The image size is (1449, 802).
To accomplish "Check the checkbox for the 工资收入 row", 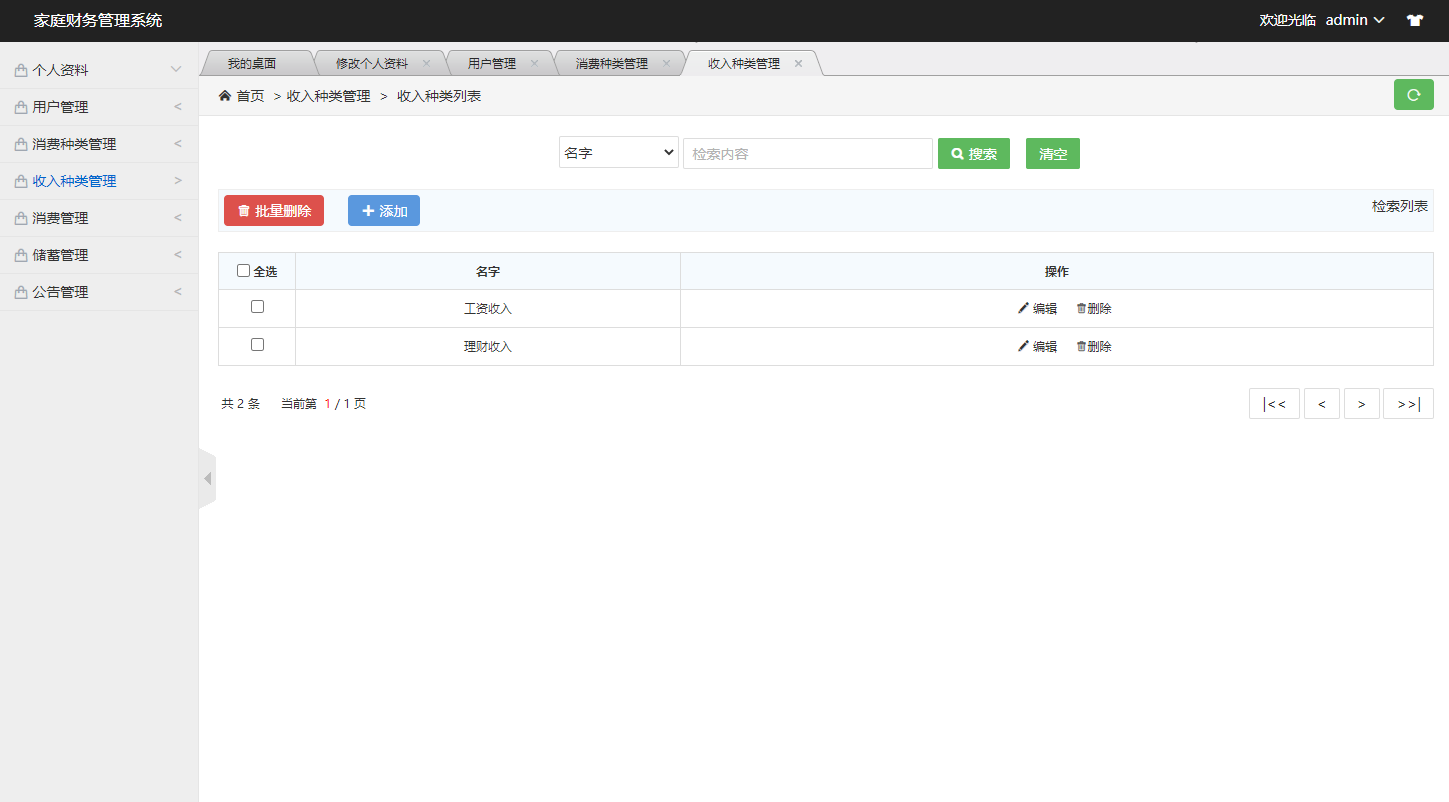I will click(257, 307).
